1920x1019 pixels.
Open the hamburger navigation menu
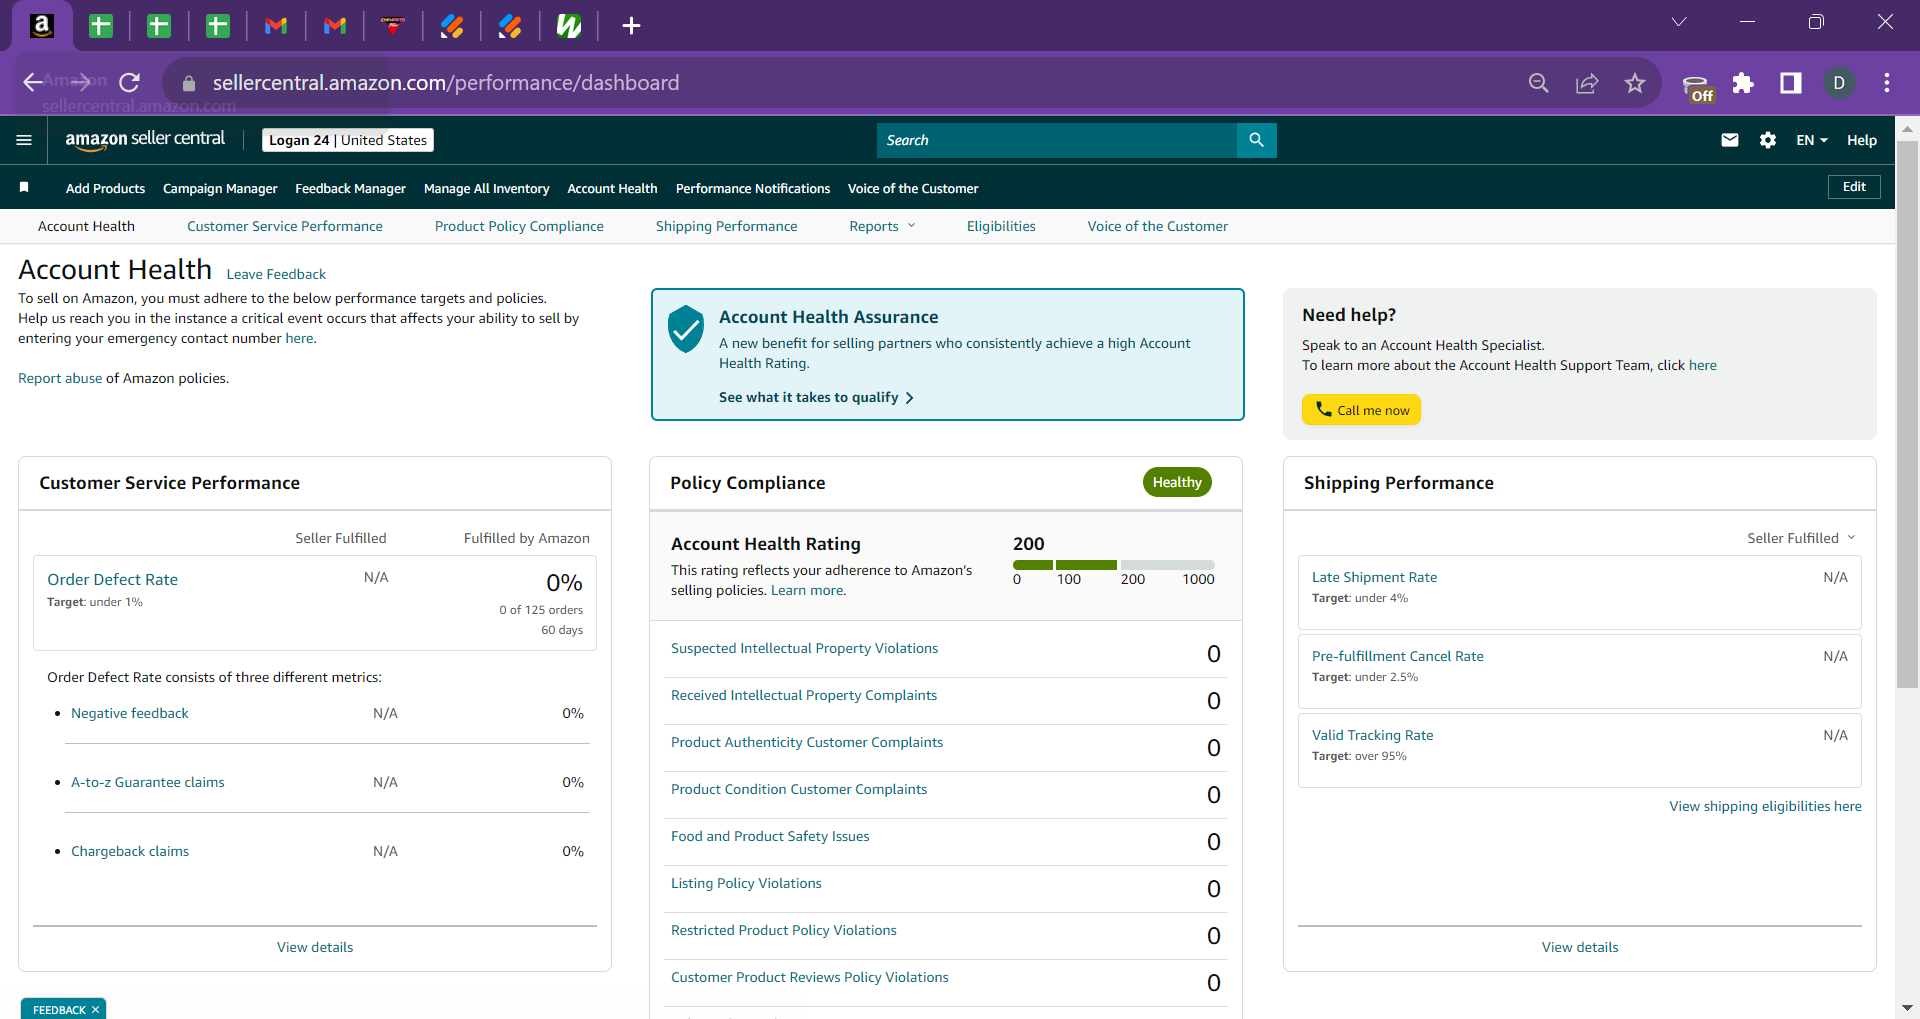click(24, 140)
